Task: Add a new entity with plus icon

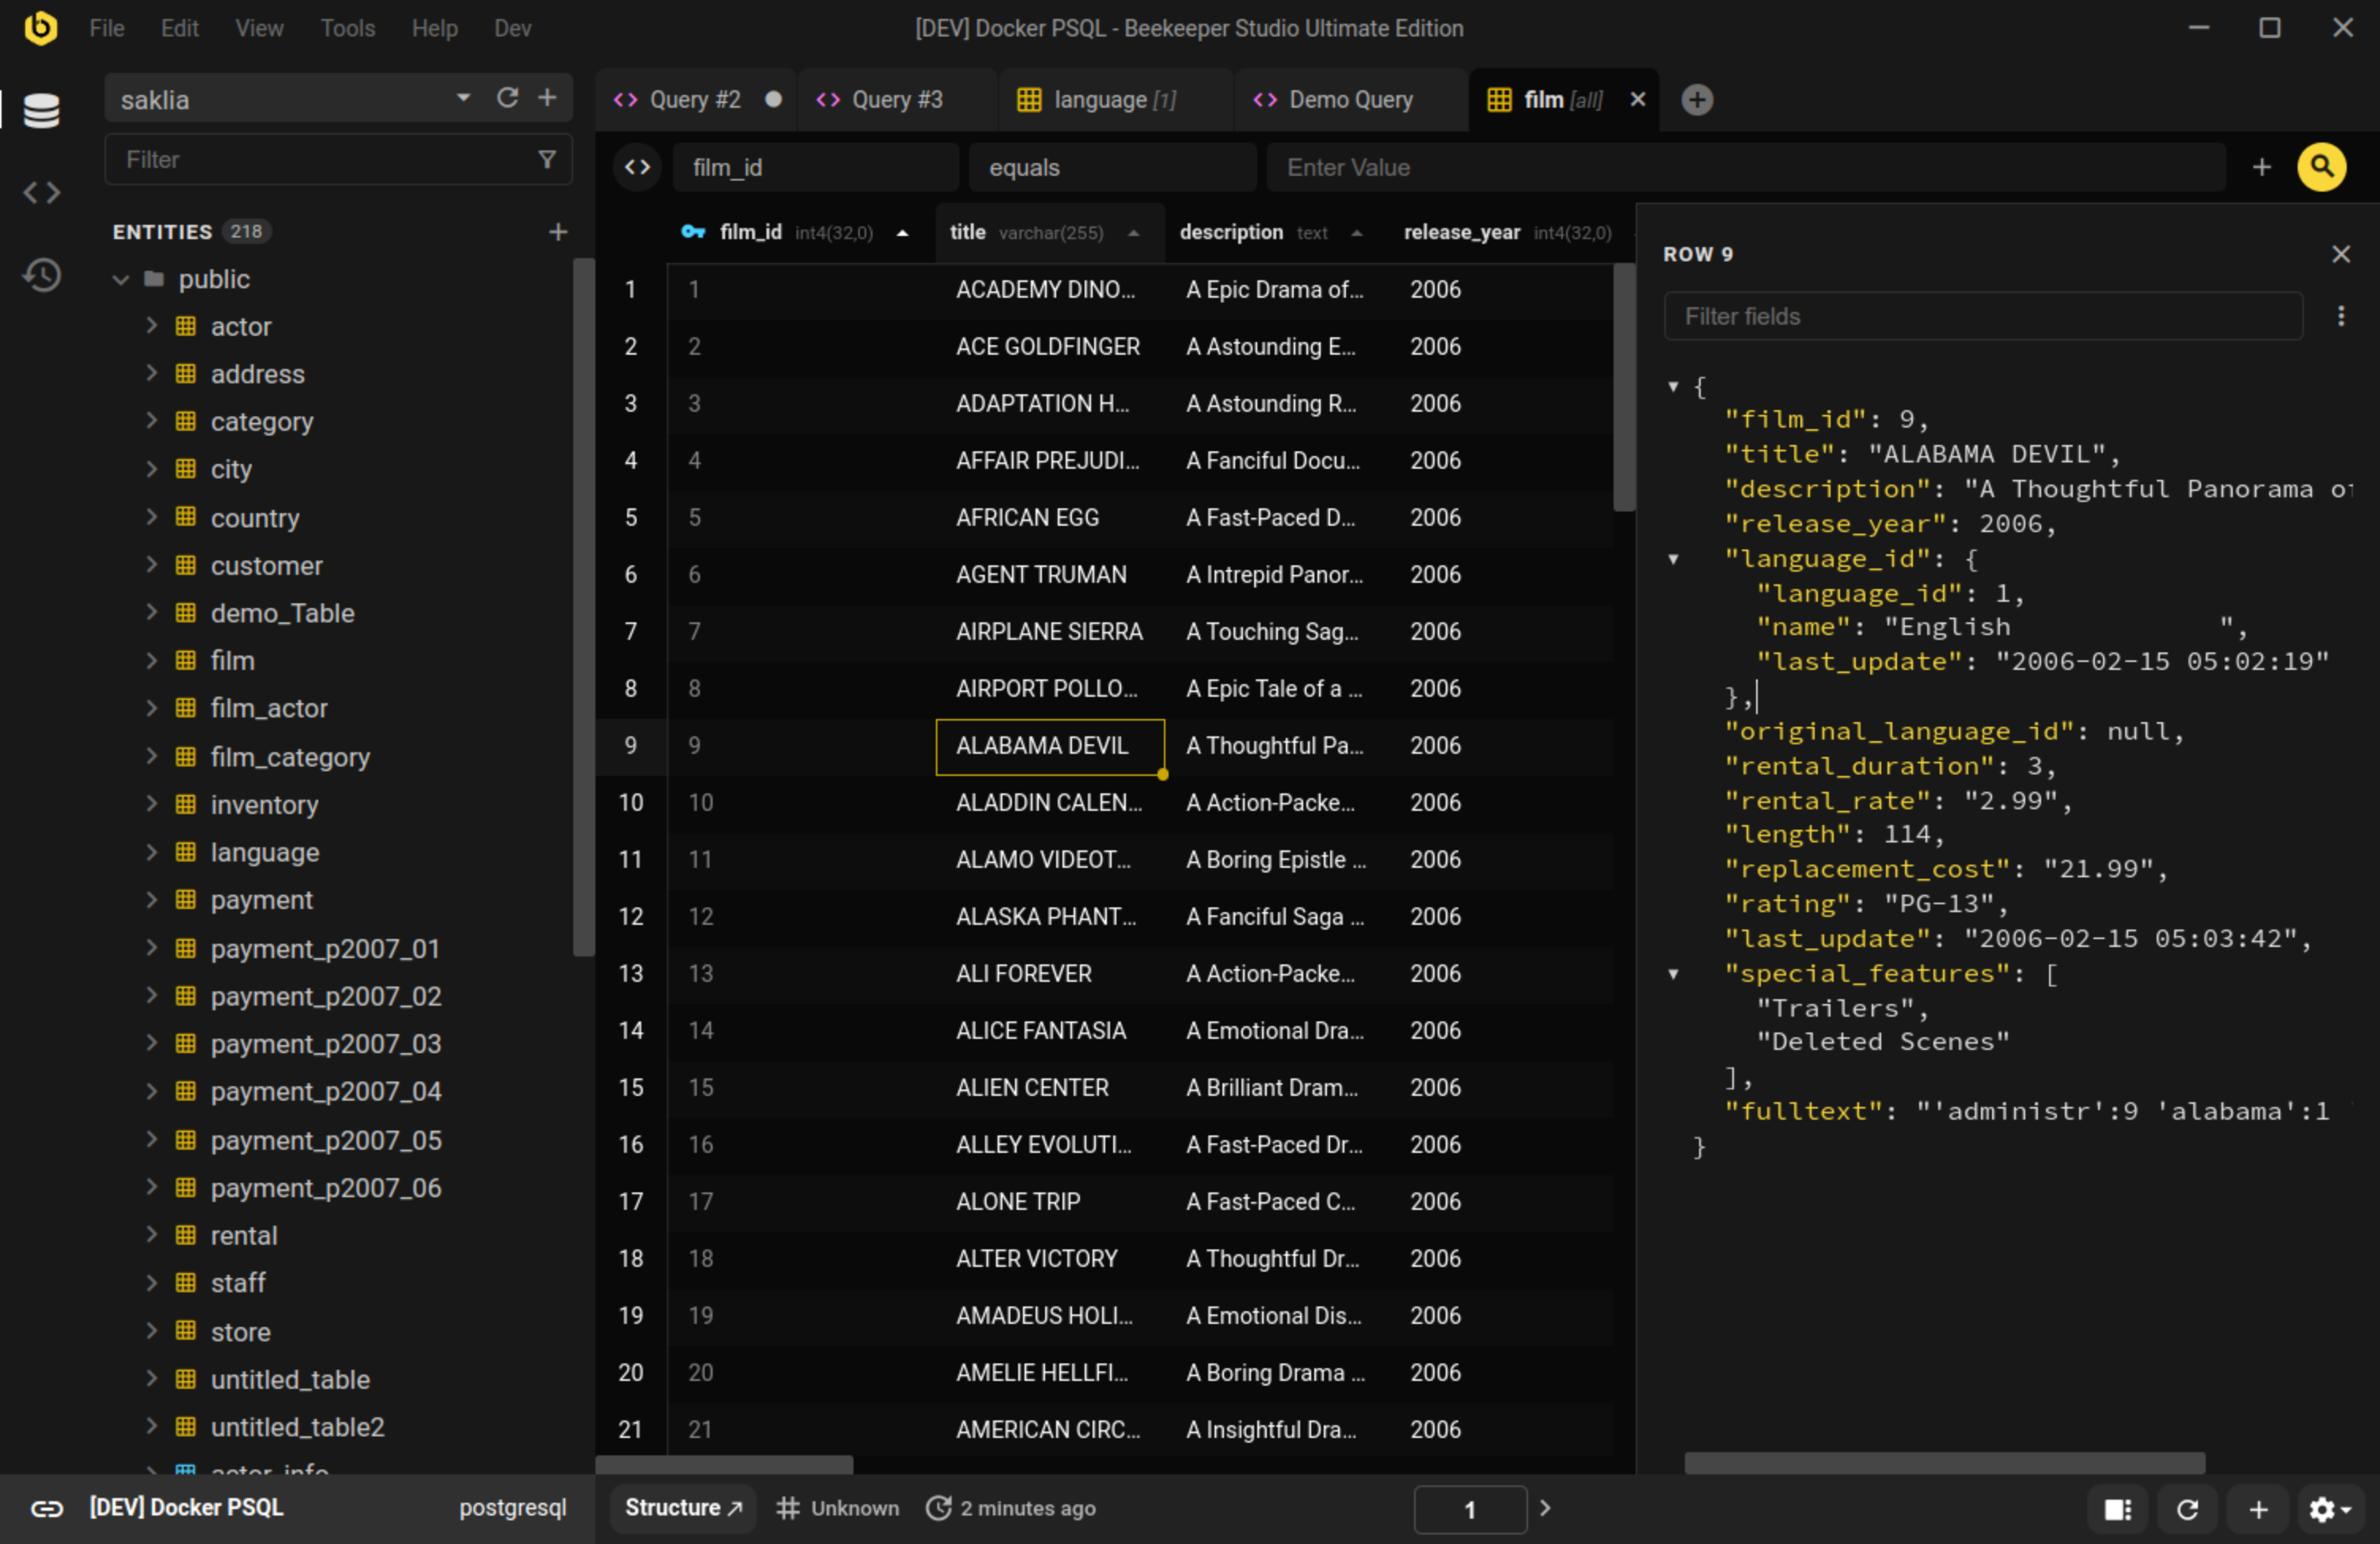Action: 558,232
